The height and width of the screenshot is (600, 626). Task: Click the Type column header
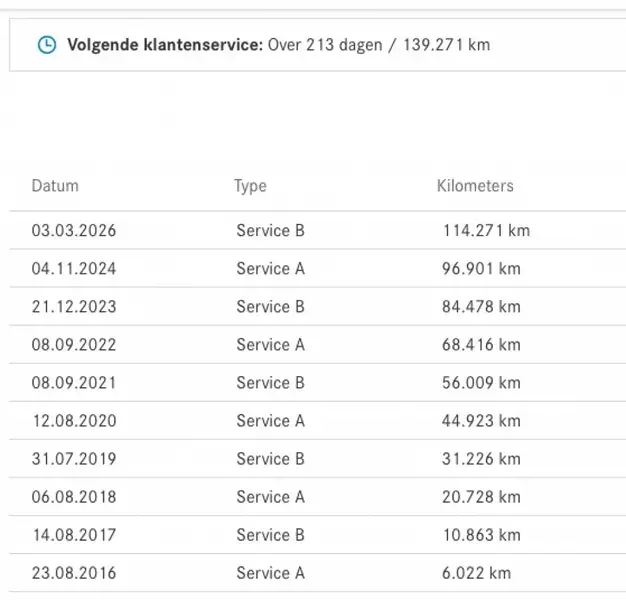[x=250, y=186]
